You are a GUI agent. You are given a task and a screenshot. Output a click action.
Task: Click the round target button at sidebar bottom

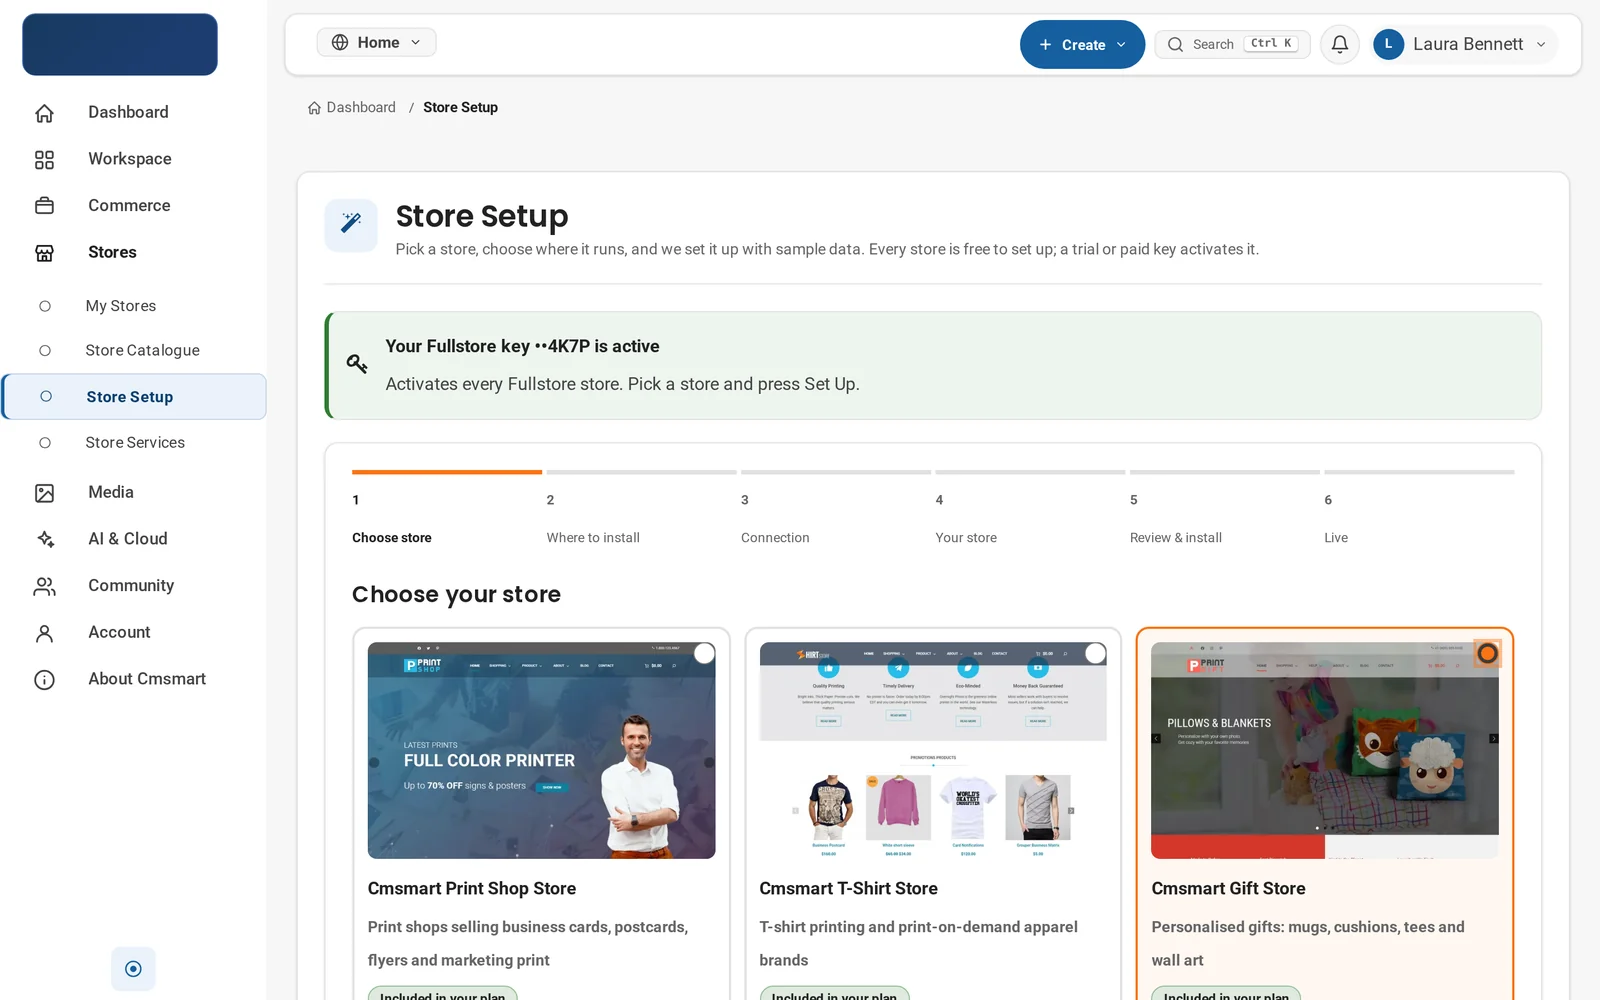[133, 968]
